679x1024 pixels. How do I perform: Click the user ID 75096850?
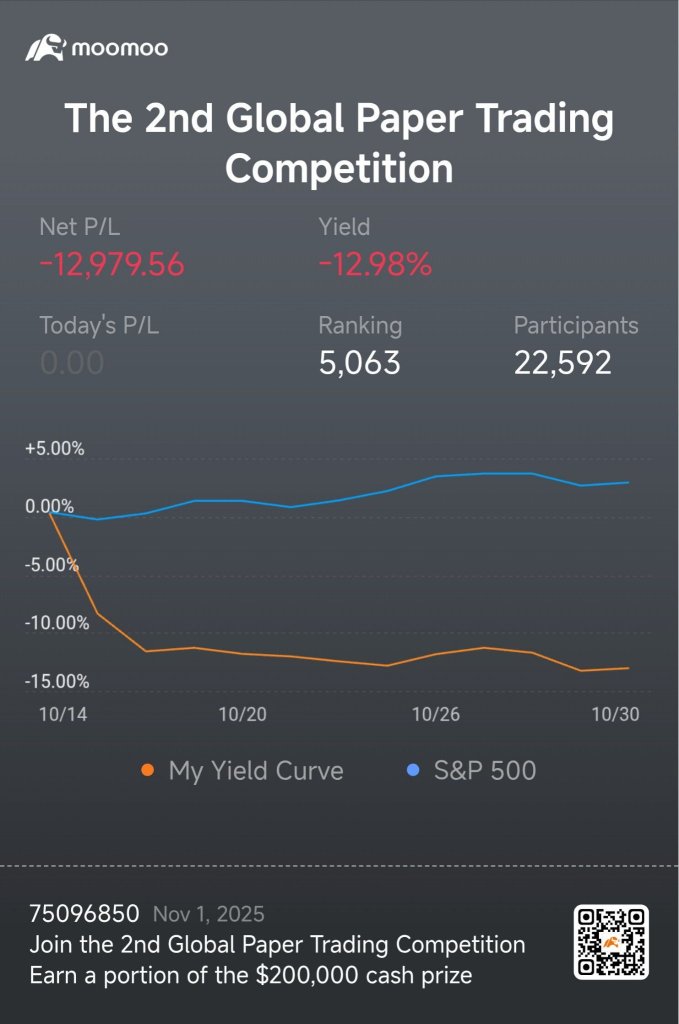click(84, 914)
